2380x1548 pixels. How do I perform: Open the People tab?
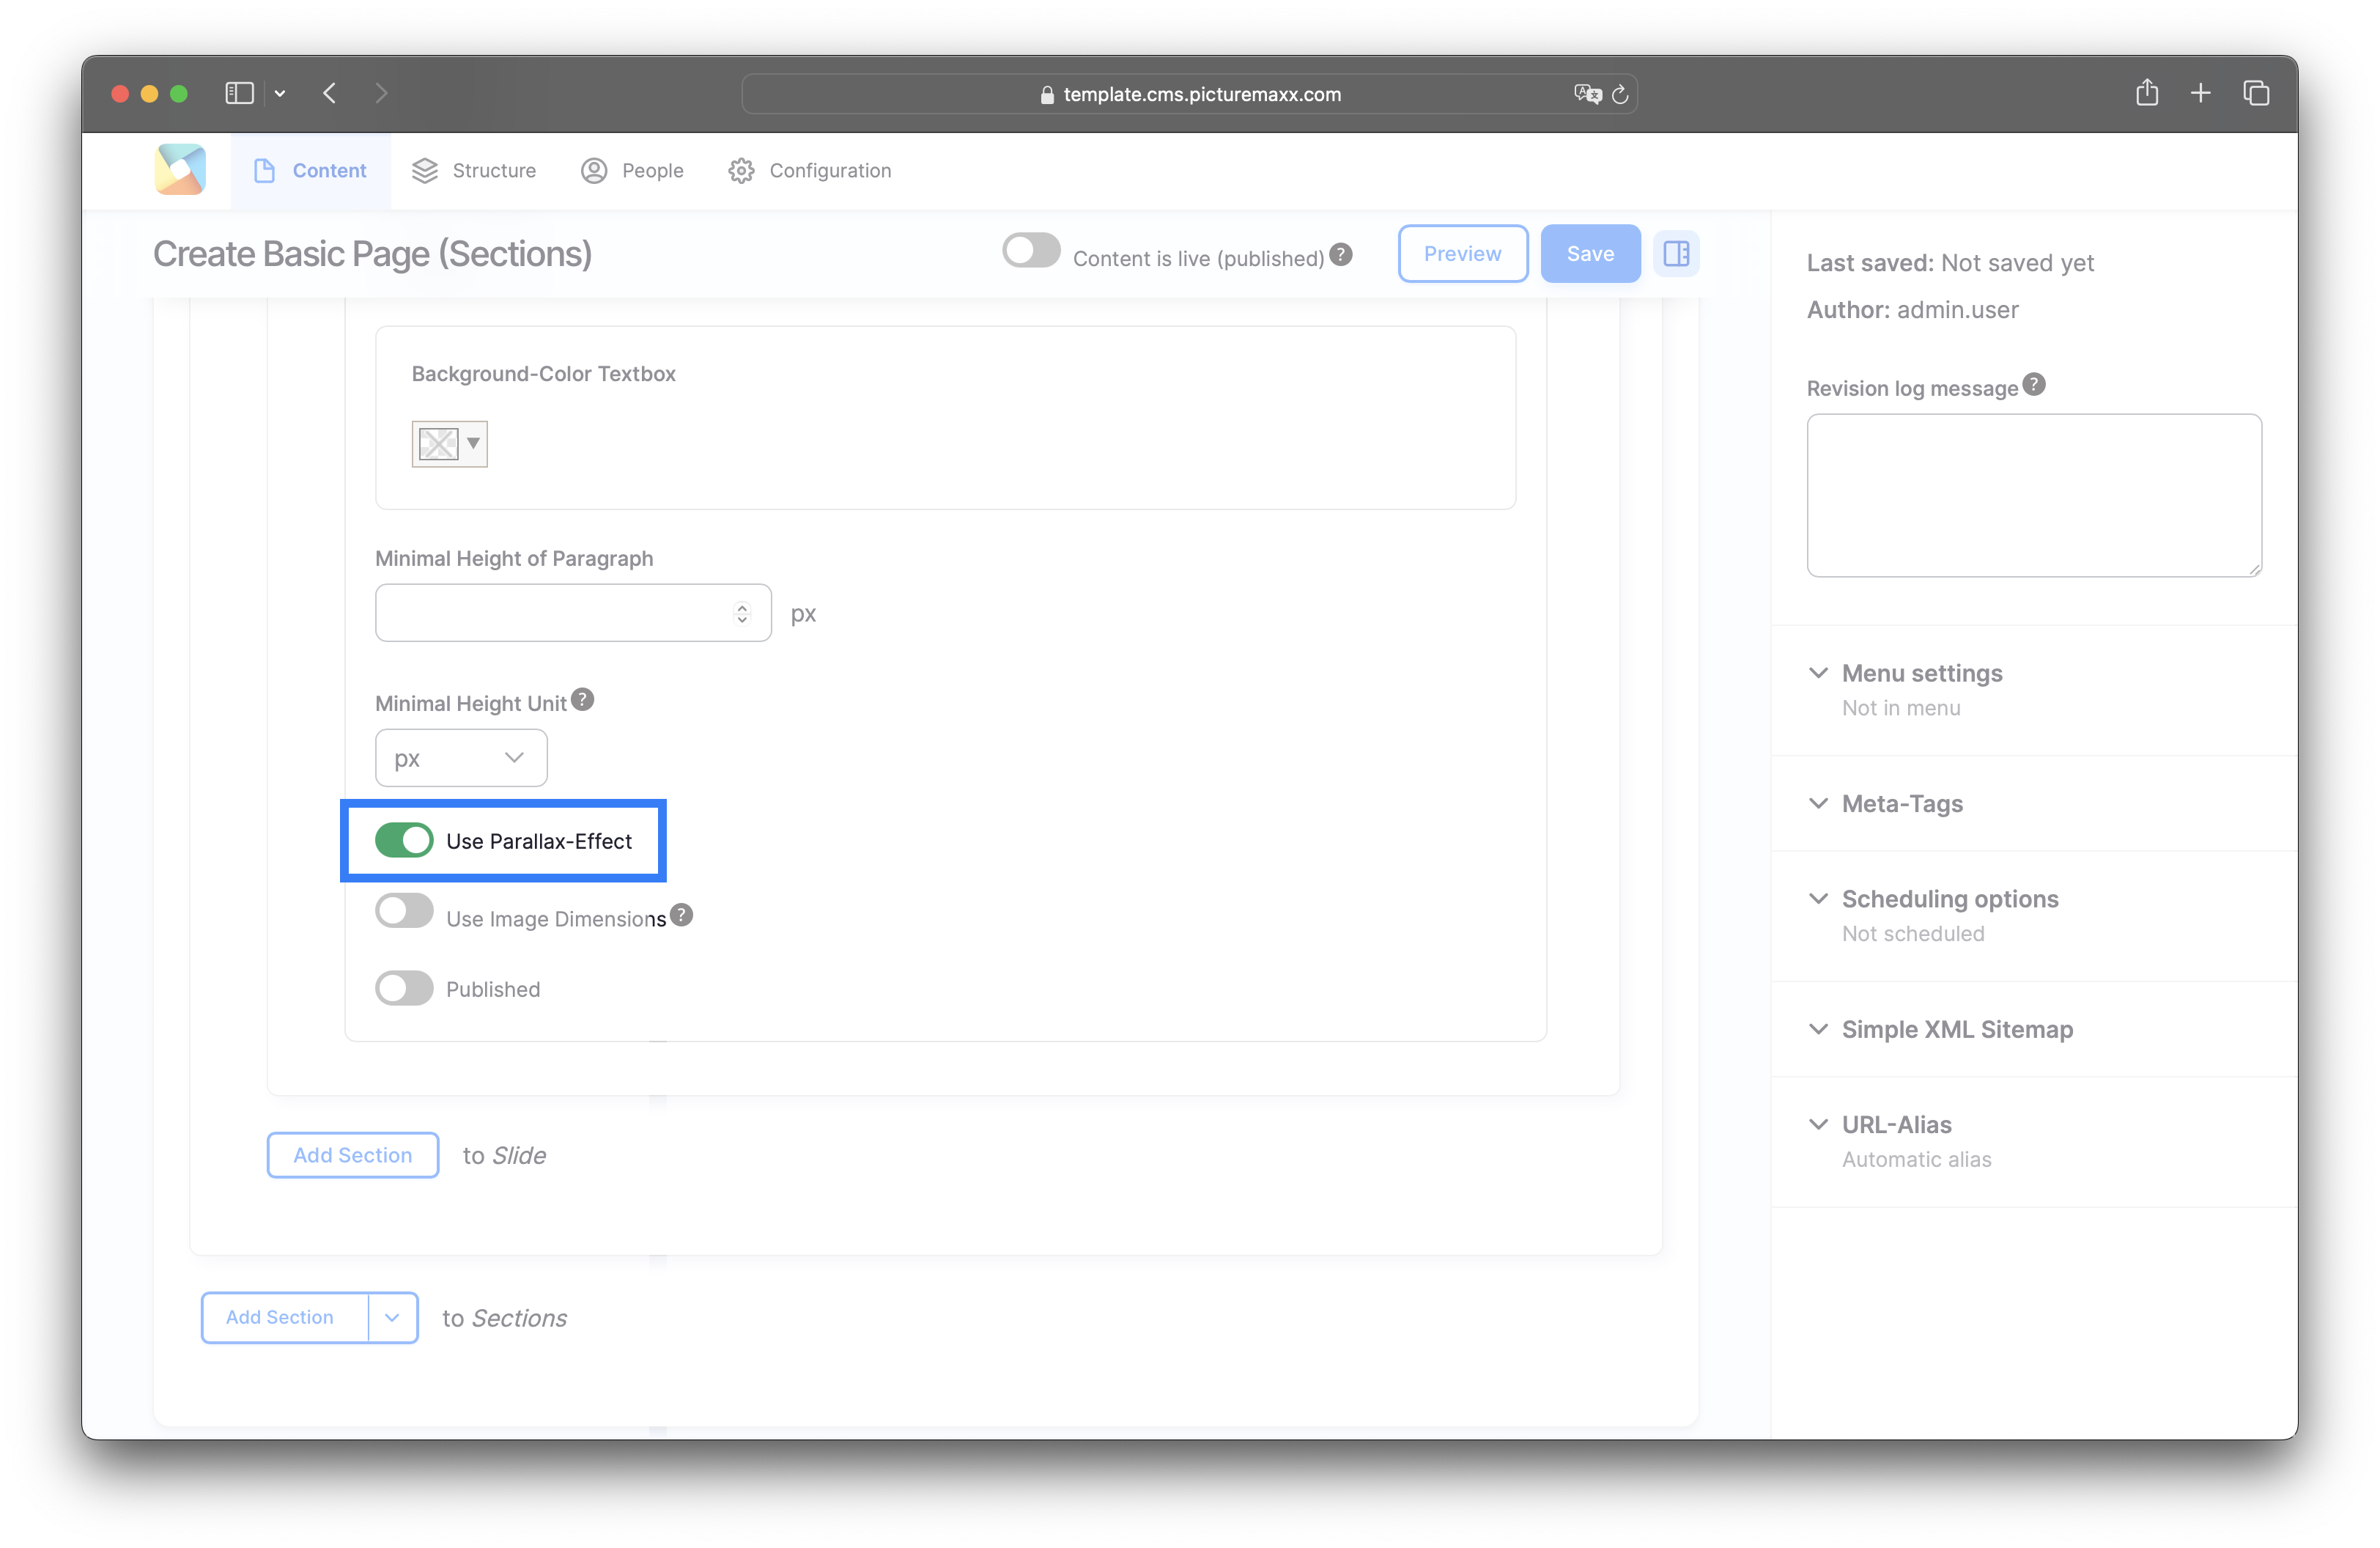point(632,171)
